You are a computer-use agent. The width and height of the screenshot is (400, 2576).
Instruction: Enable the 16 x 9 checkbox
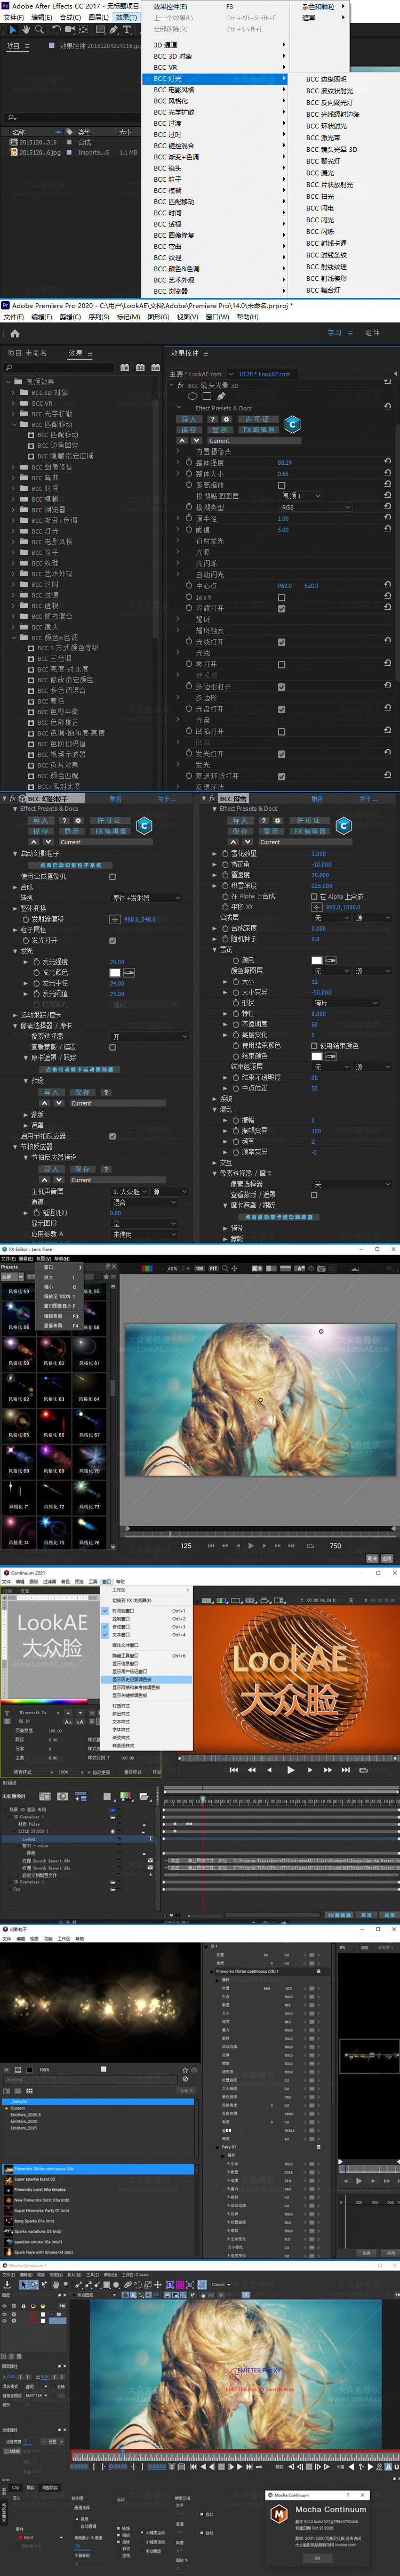coord(281,597)
